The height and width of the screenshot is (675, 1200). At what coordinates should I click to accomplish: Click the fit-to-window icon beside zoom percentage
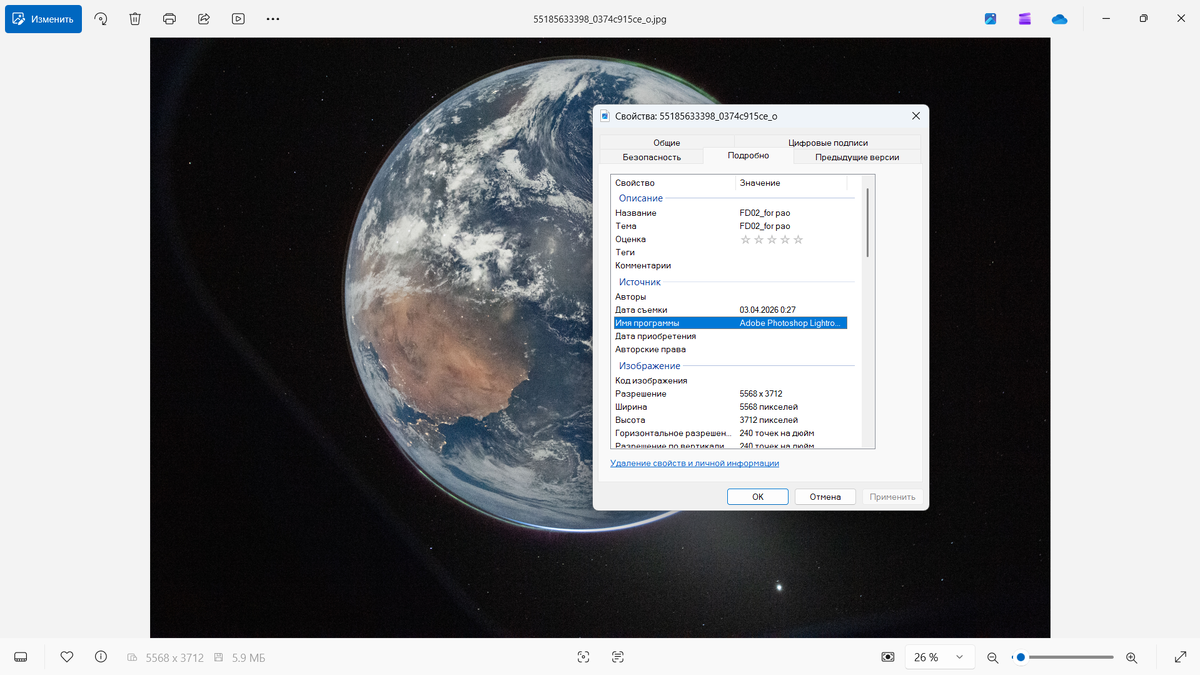coord(887,657)
